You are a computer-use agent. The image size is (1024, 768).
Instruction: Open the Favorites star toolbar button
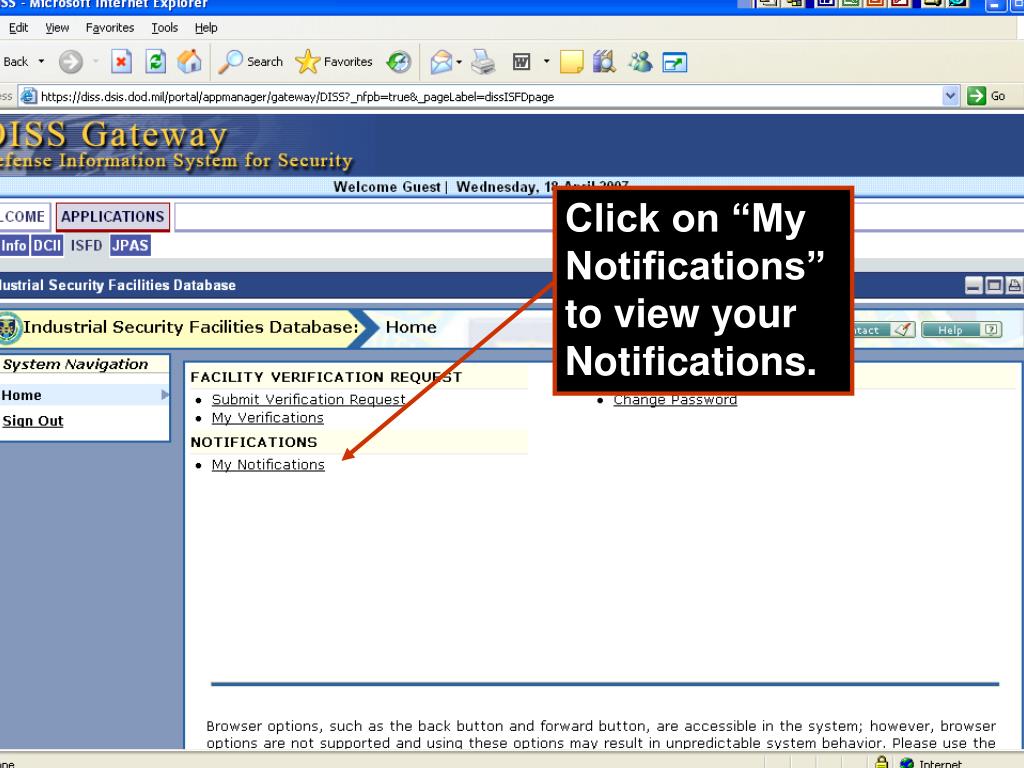coord(334,62)
